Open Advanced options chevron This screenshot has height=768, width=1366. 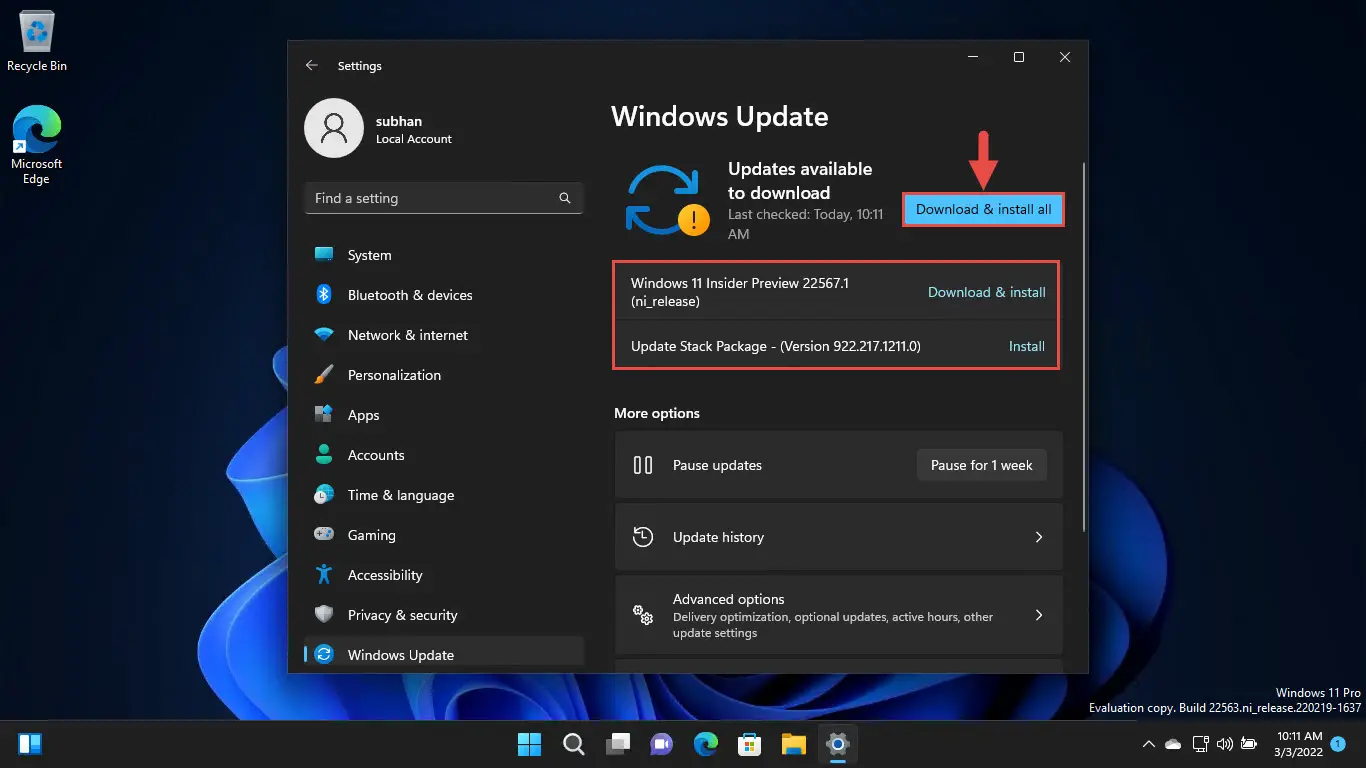point(1039,615)
